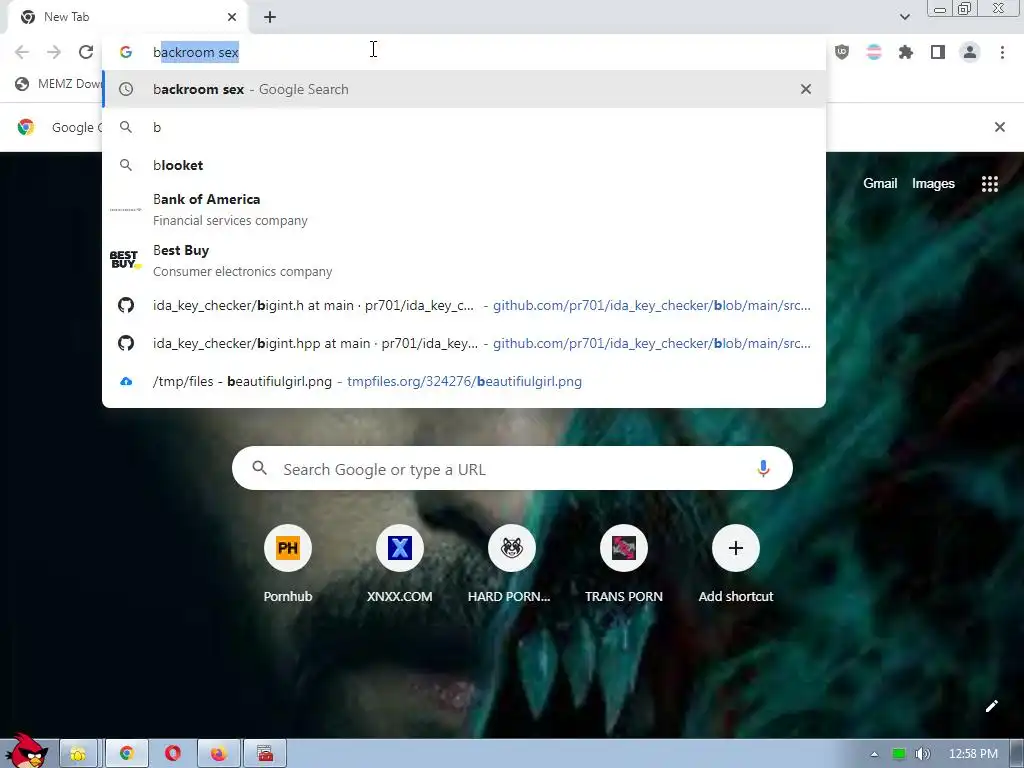Open the 12:58 PM clock
1024x768 pixels.
point(973,754)
